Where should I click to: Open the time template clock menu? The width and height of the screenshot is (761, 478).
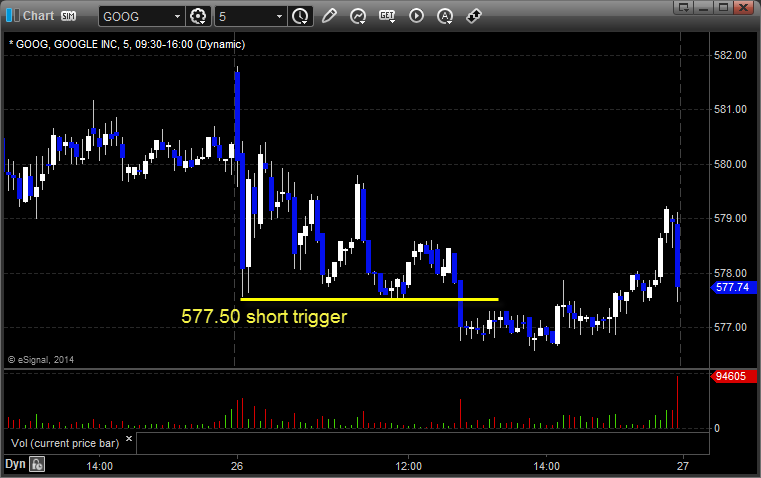click(x=300, y=16)
